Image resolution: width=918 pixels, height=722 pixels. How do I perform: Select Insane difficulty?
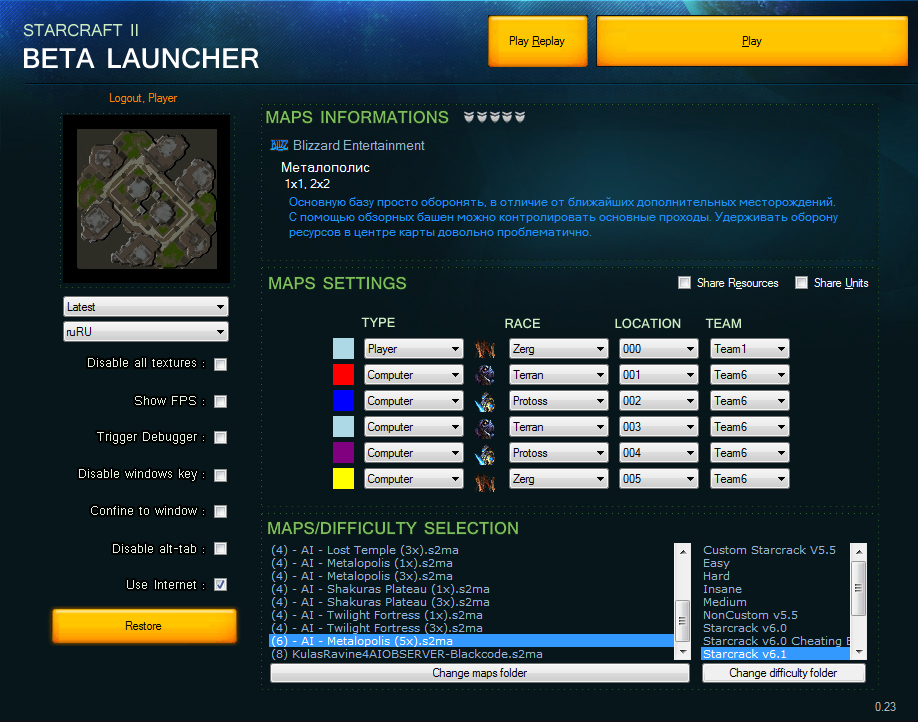(775, 589)
